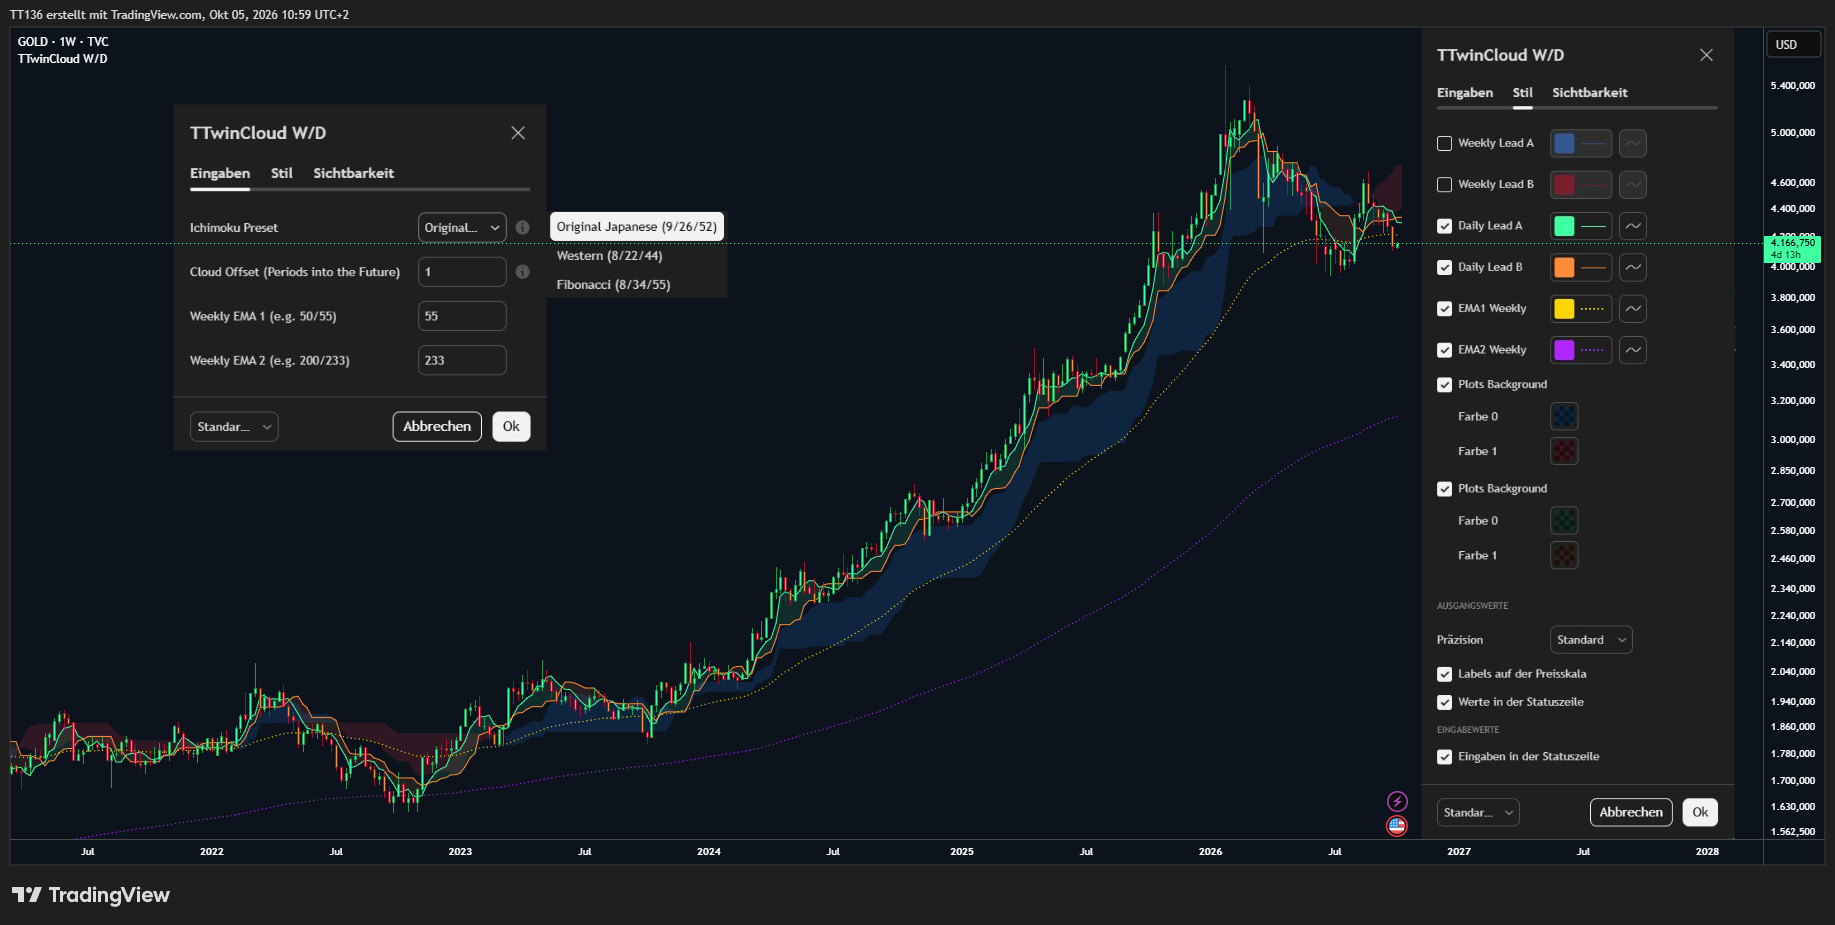Click Ok in the right style panel
The image size is (1835, 925).
1700,813
